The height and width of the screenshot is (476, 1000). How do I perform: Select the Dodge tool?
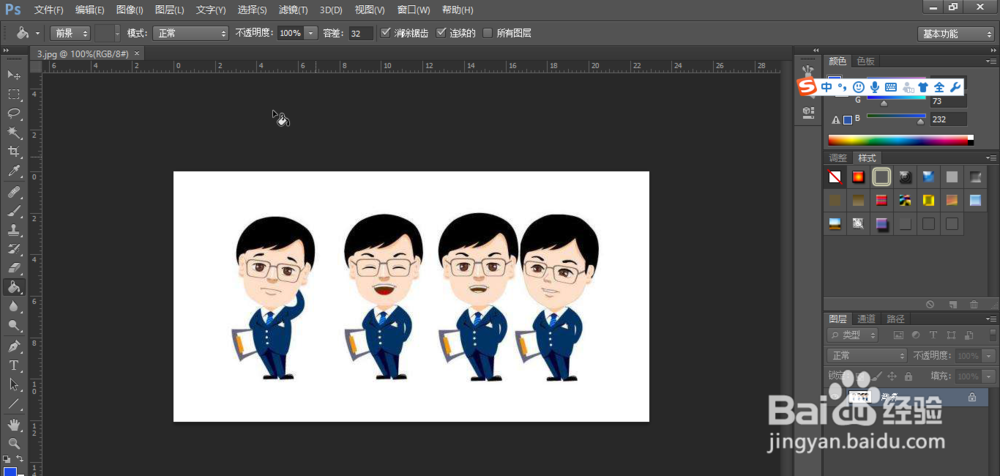click(14, 325)
